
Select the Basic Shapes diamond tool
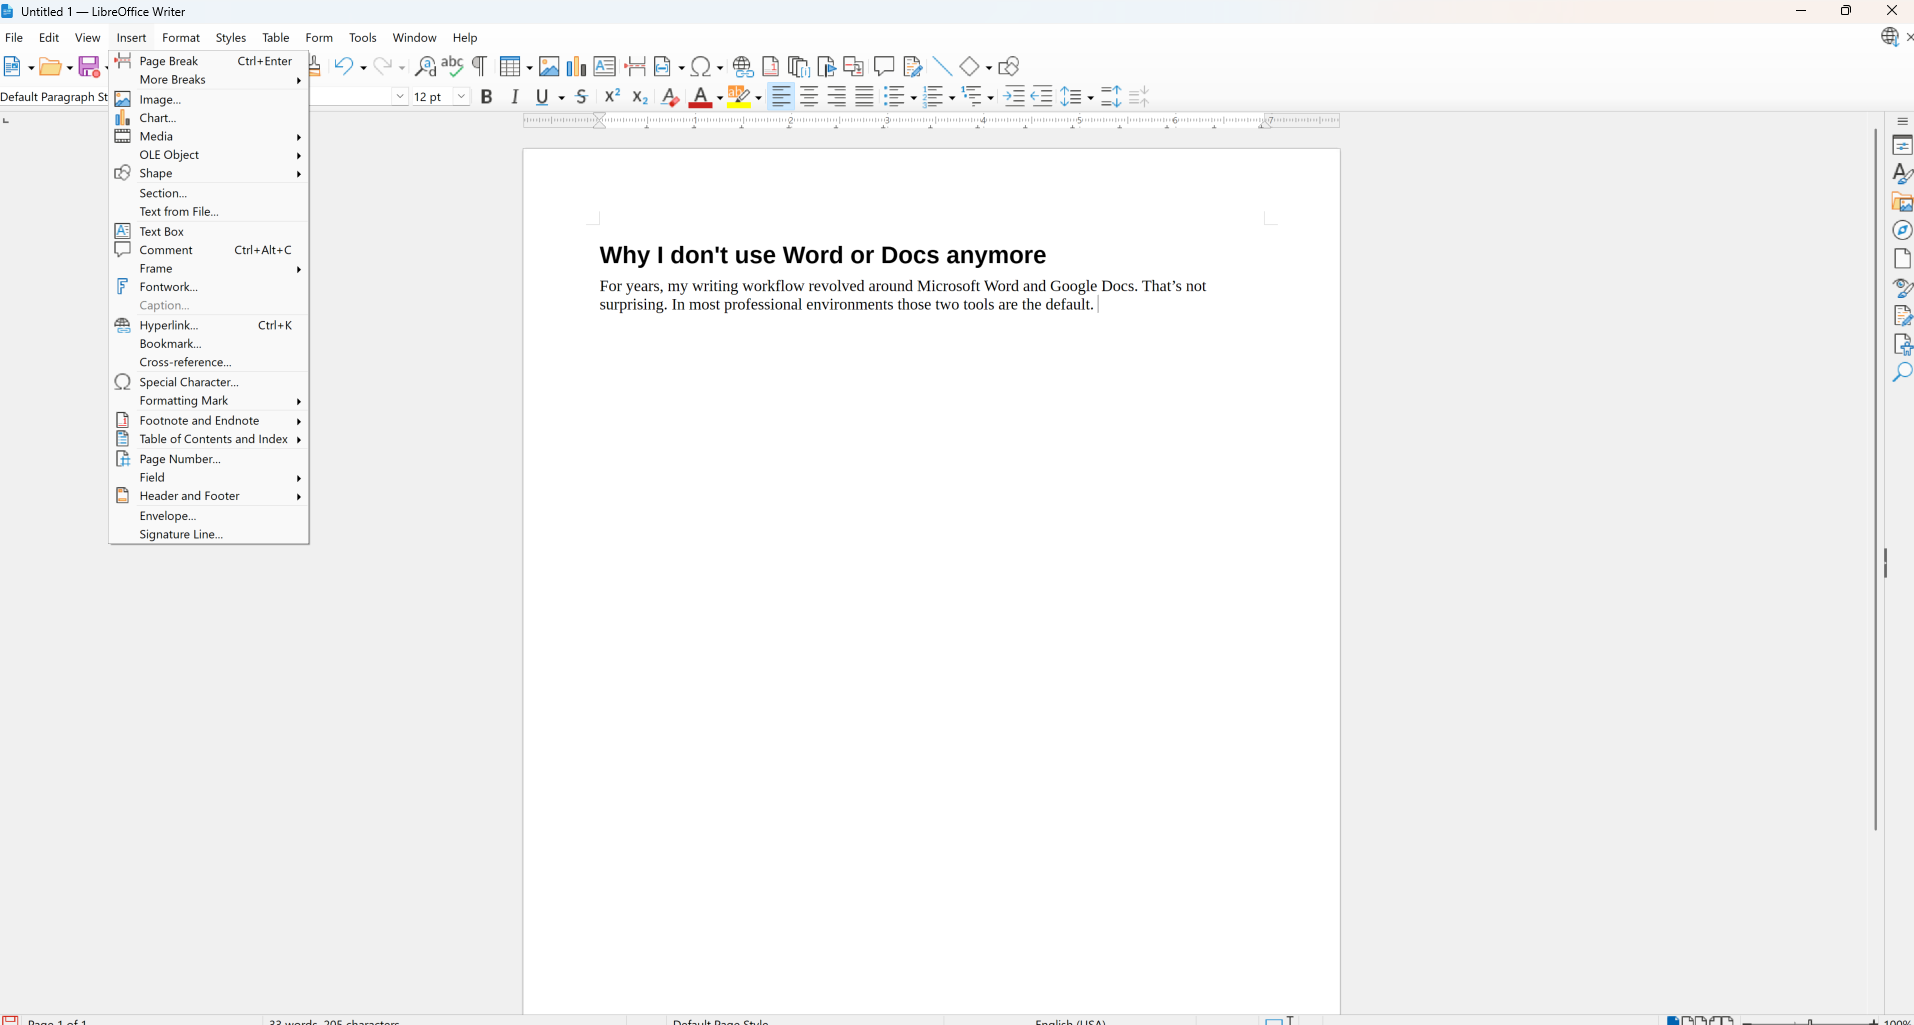pos(969,67)
